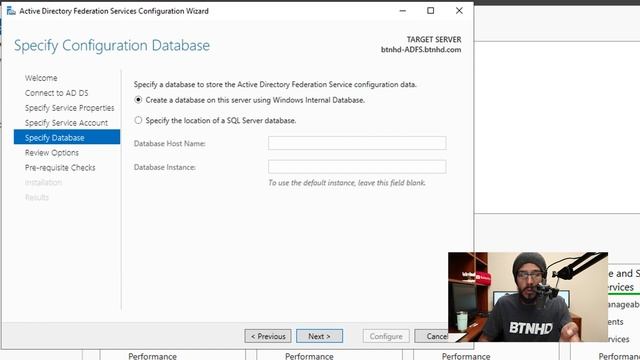Open the Review Options step
The image size is (640, 360).
[x=51, y=153]
